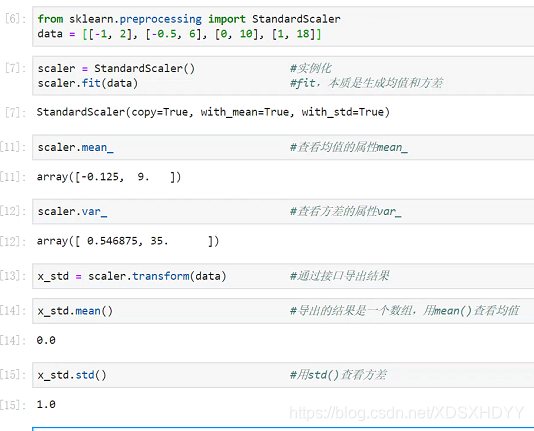Click the #实例化 comment text
The image size is (534, 431).
tap(310, 68)
